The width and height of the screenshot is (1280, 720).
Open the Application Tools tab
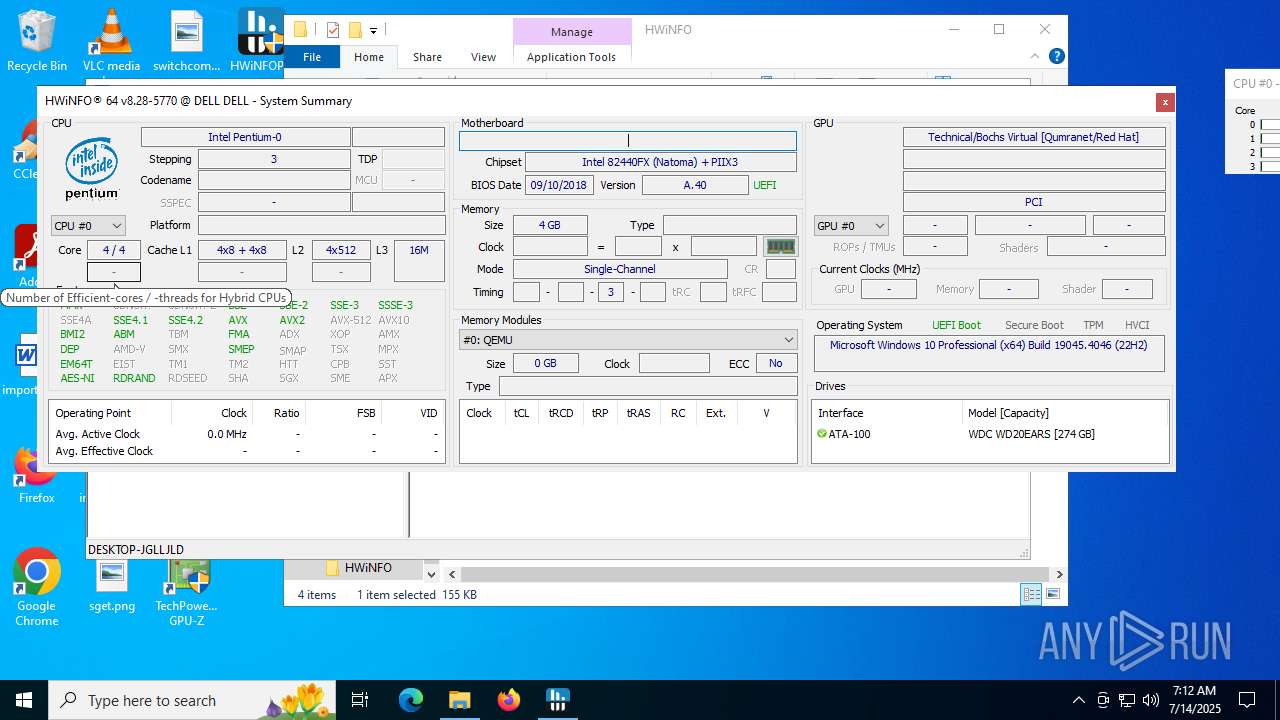coord(571,57)
